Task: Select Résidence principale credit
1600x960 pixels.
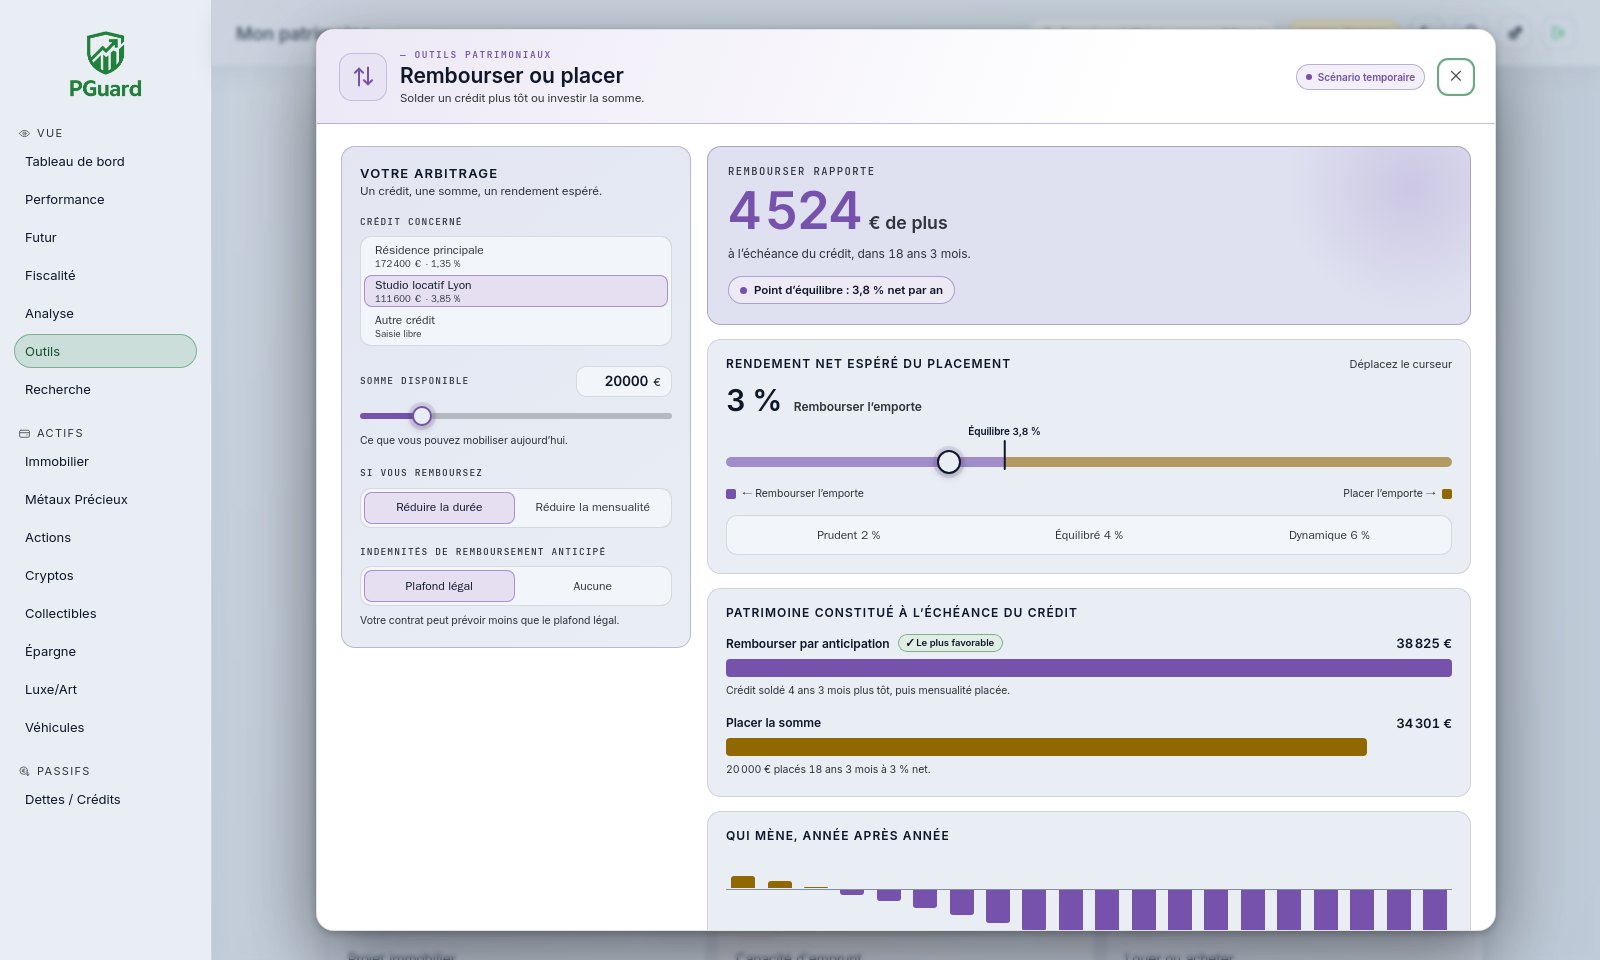Action: [x=516, y=256]
